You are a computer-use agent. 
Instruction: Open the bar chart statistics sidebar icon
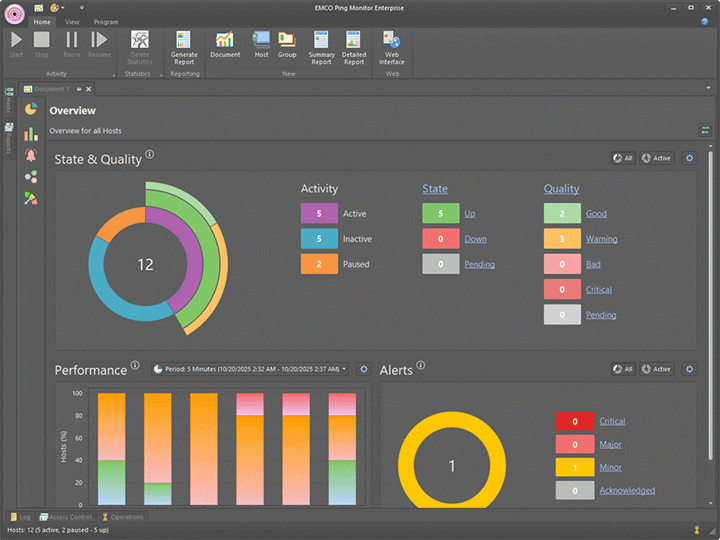point(31,134)
